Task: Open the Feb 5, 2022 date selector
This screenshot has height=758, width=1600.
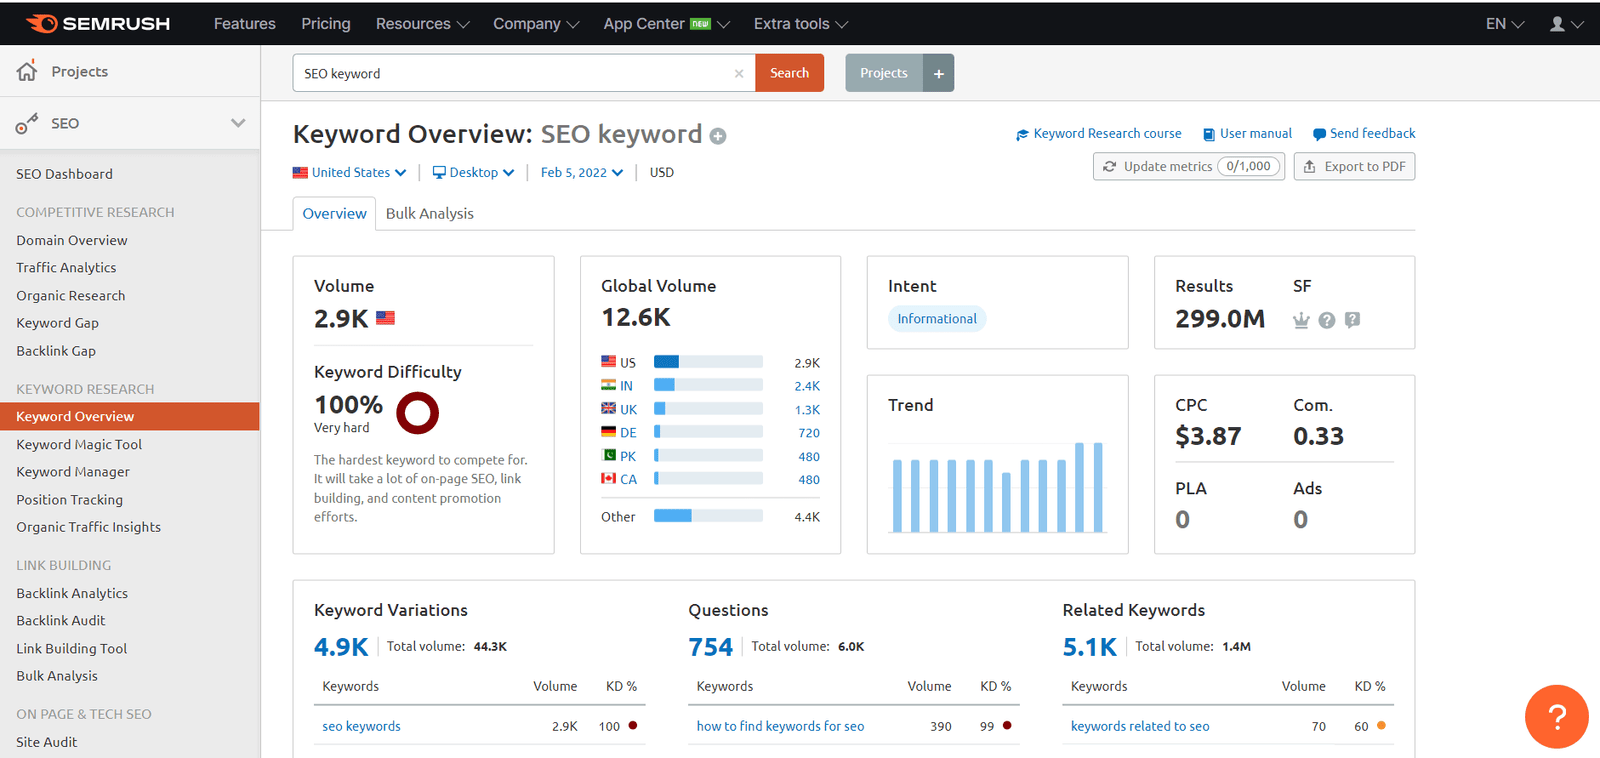Action: pos(581,172)
